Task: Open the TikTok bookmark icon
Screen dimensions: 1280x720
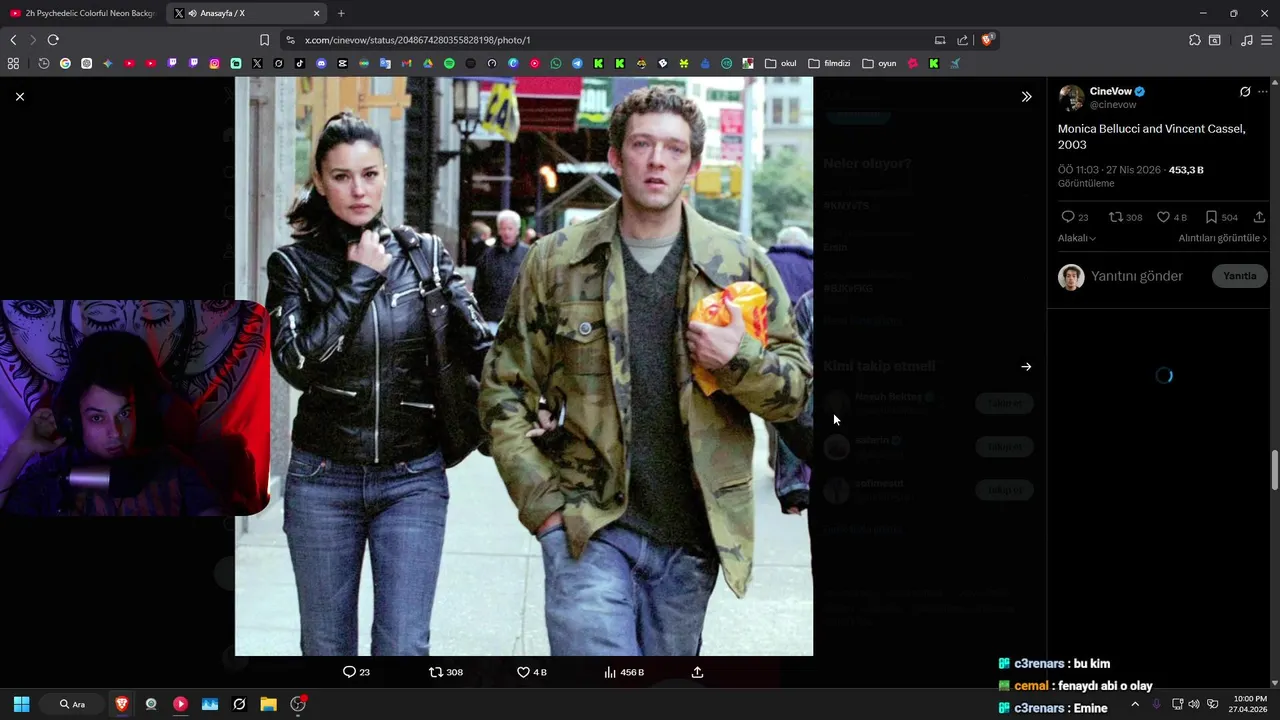Action: point(300,63)
